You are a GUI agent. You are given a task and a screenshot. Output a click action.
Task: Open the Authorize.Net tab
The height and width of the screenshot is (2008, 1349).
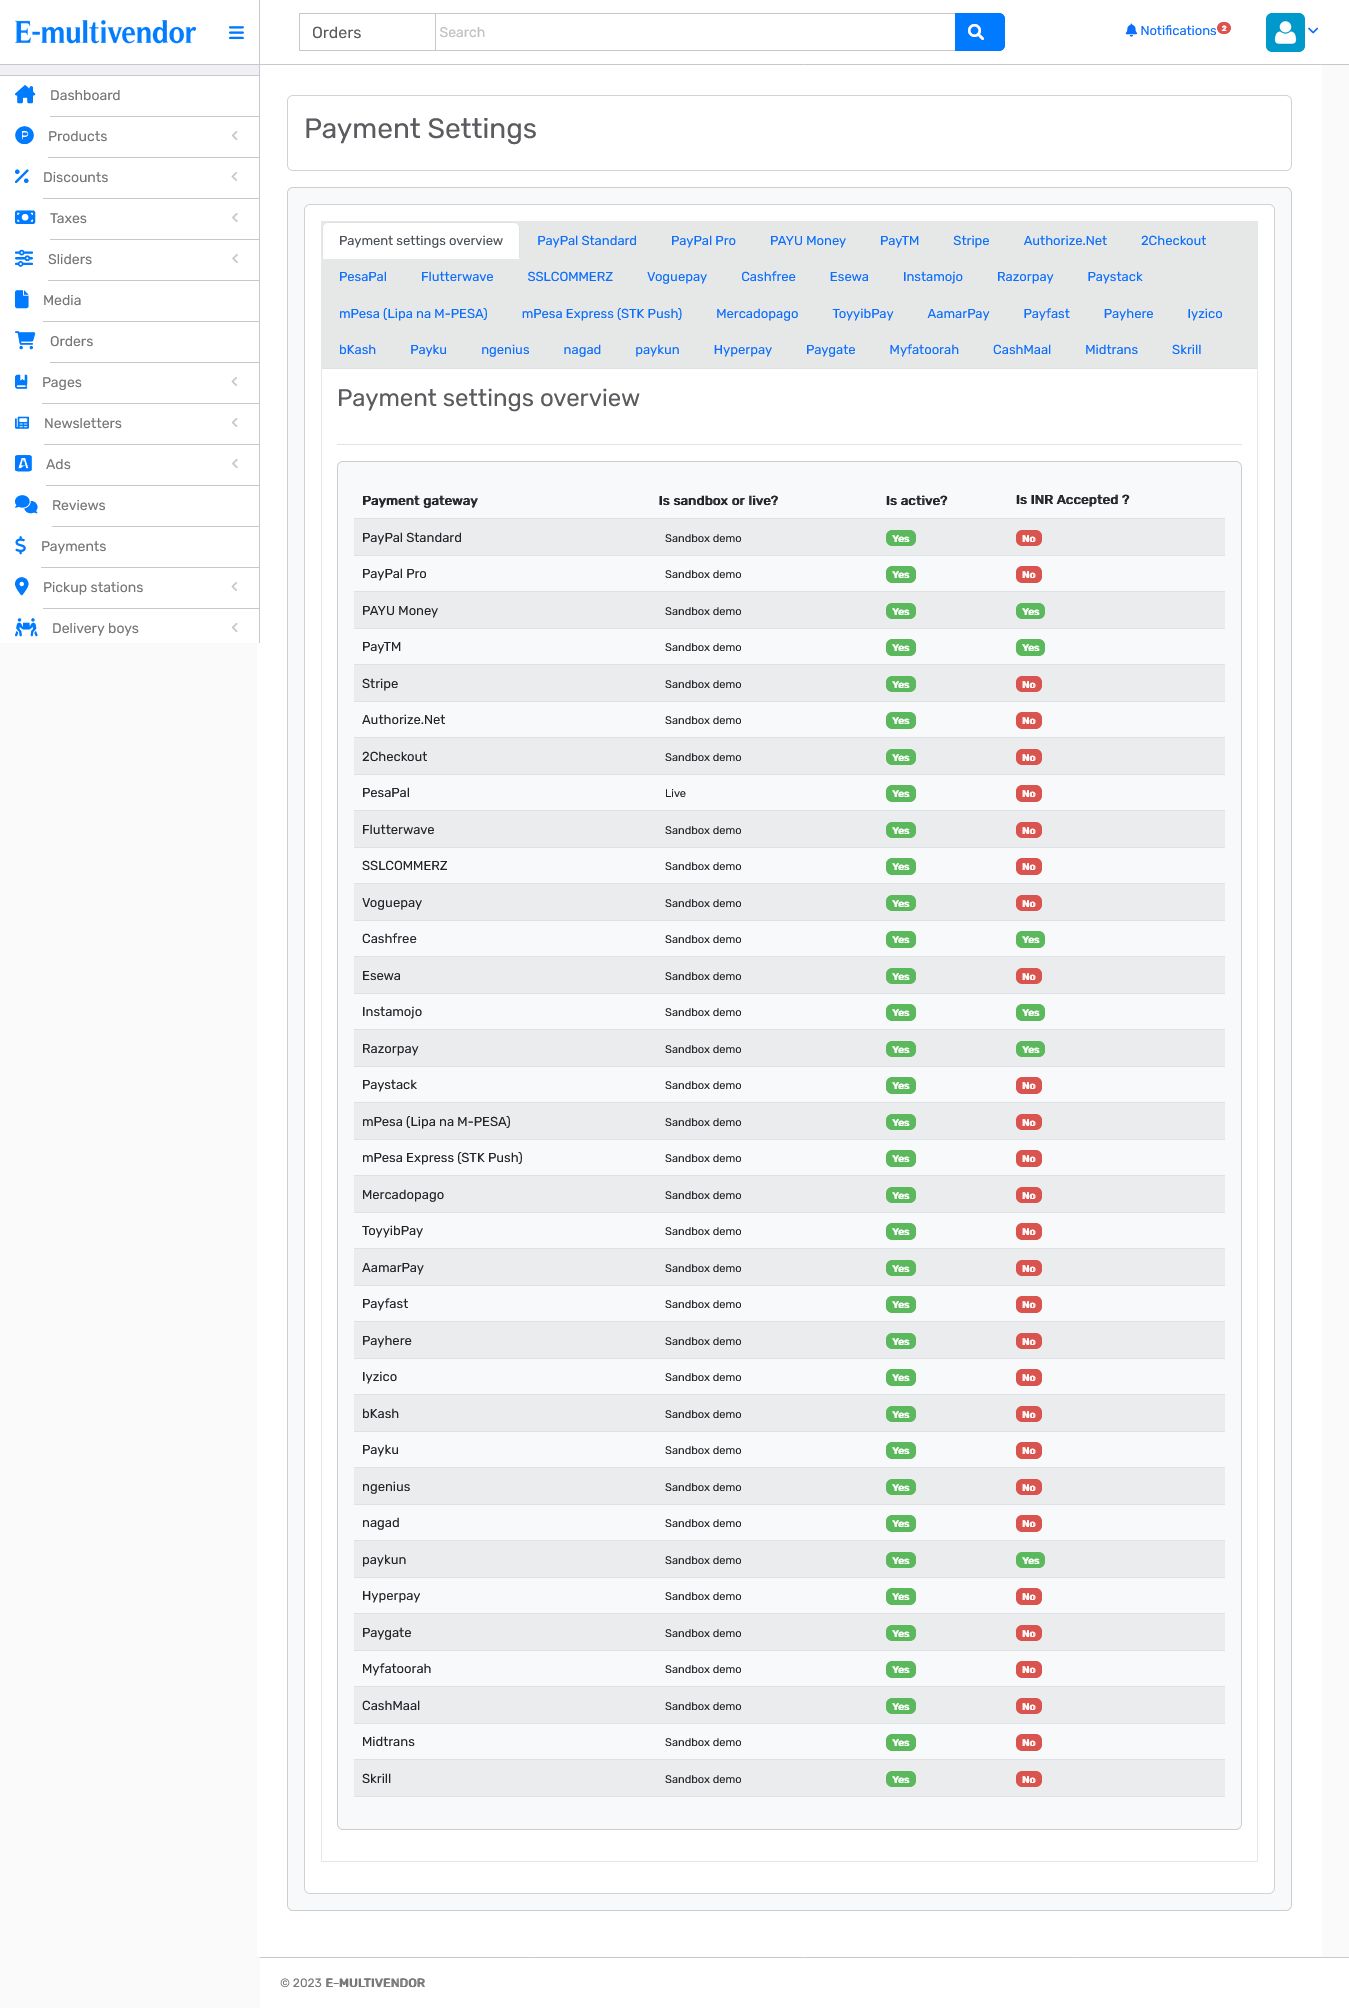[x=1065, y=241]
